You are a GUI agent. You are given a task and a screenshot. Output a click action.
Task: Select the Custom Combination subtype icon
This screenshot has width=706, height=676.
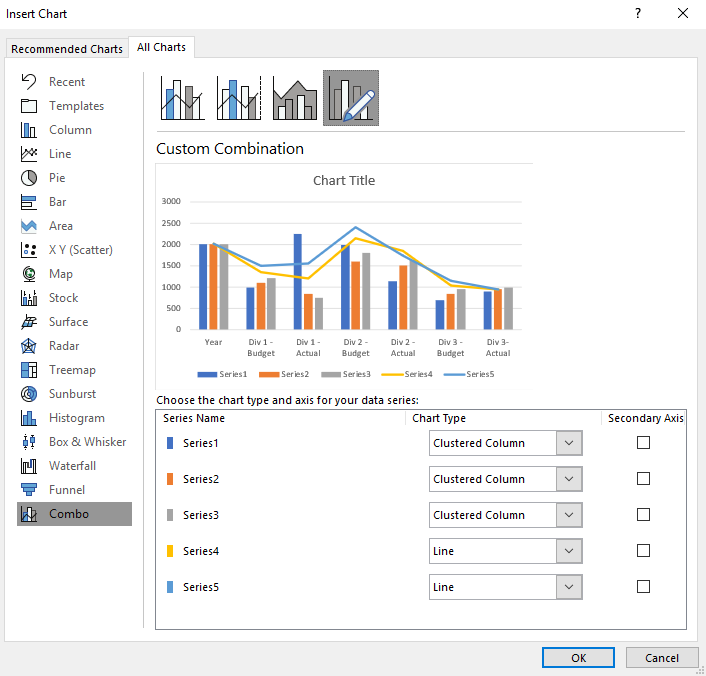coord(351,98)
